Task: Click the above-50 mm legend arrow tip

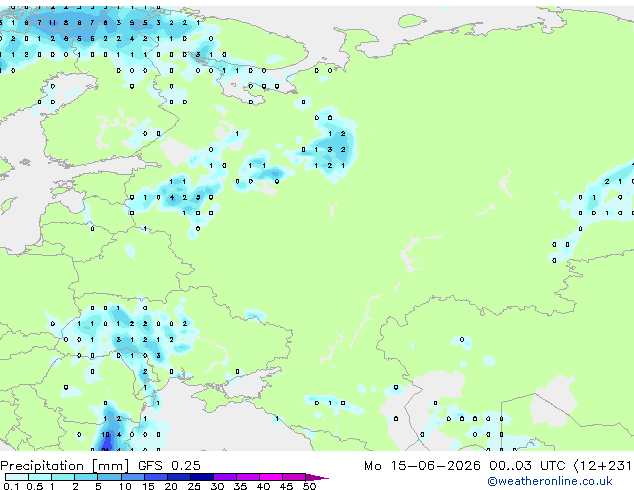Action: point(317,477)
